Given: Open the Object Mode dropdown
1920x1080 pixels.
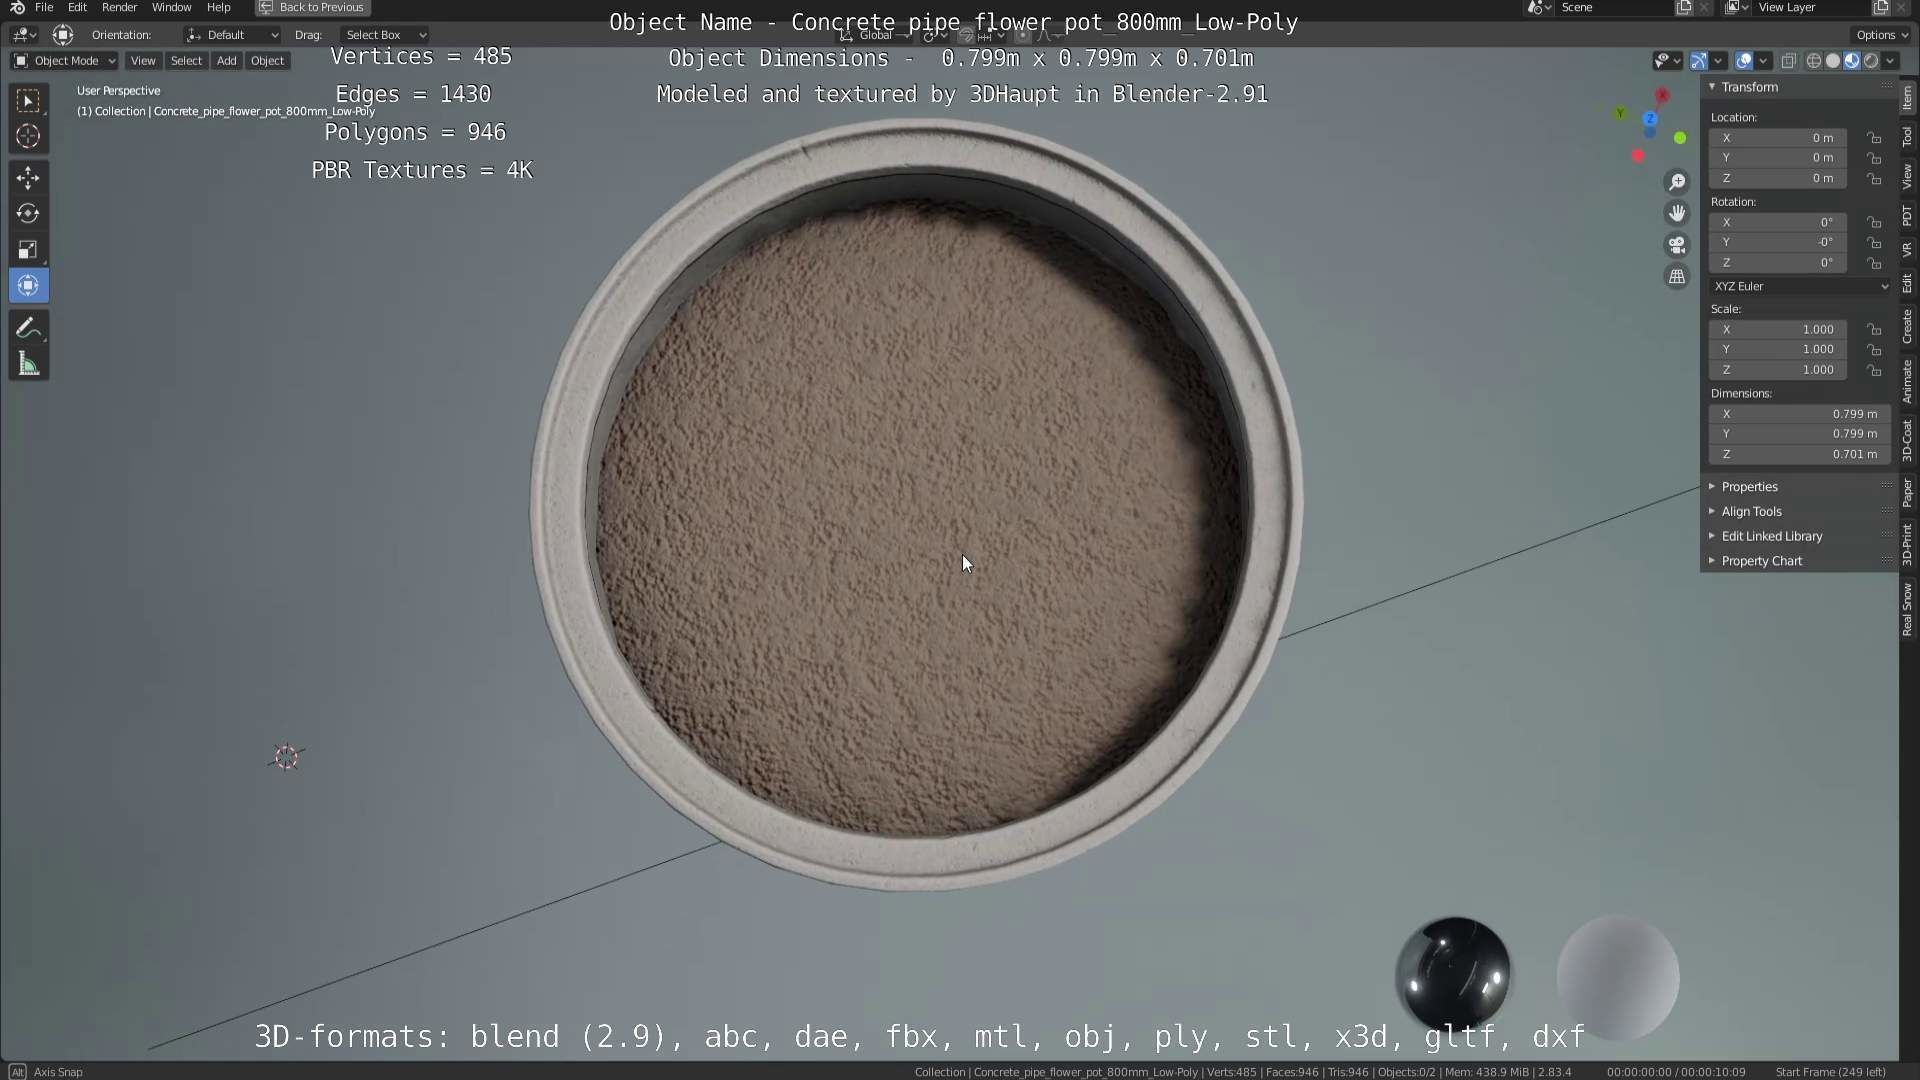Looking at the screenshot, I should click(65, 61).
